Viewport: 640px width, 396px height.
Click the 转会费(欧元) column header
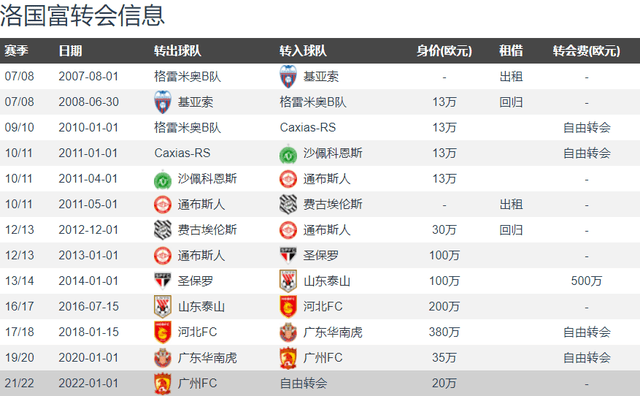(x=586, y=51)
